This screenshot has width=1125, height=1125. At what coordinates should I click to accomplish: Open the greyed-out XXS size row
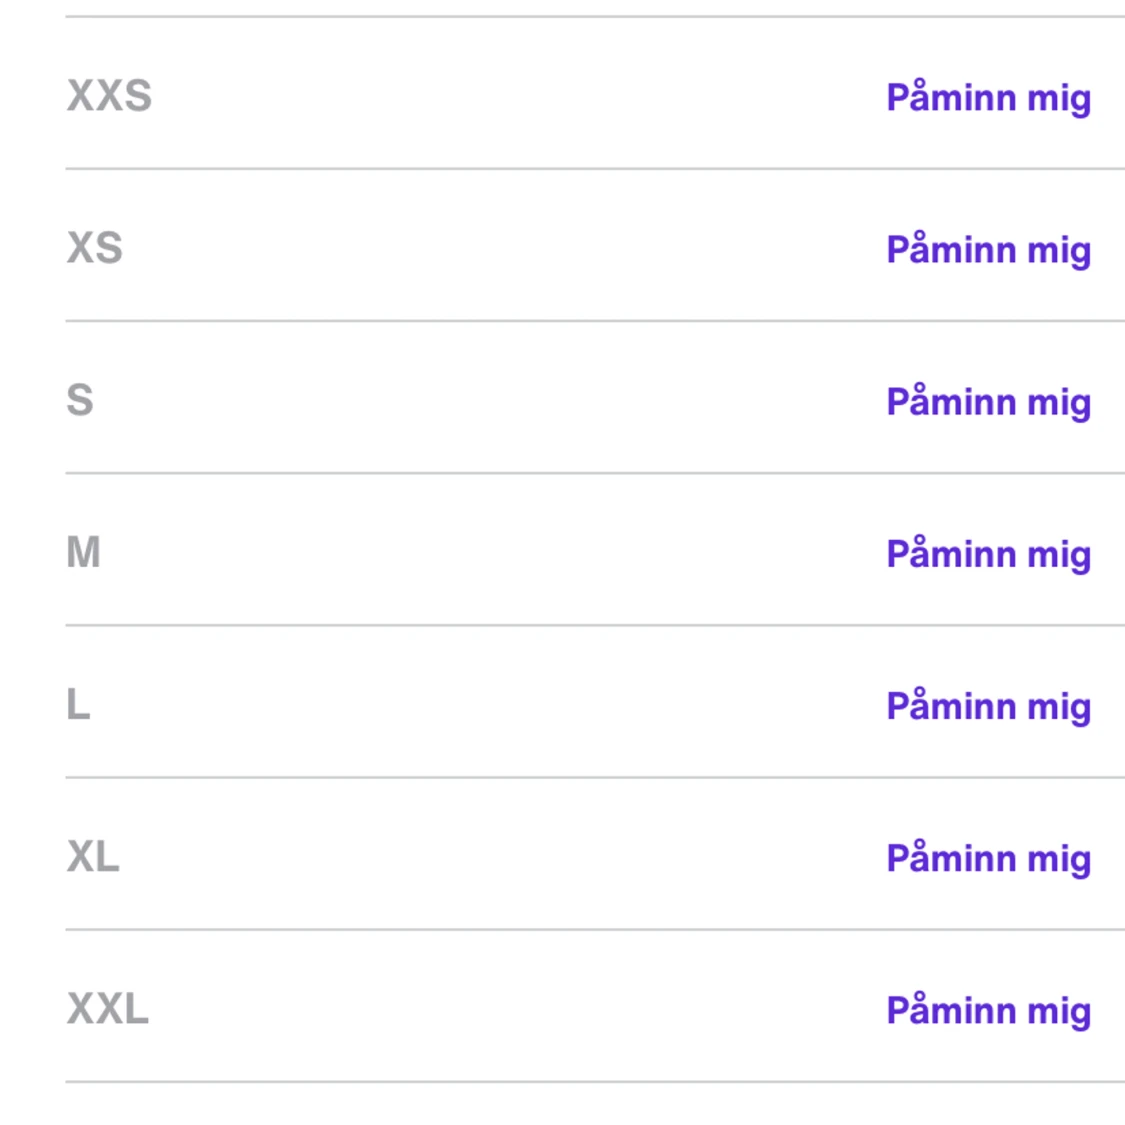coord(500,94)
